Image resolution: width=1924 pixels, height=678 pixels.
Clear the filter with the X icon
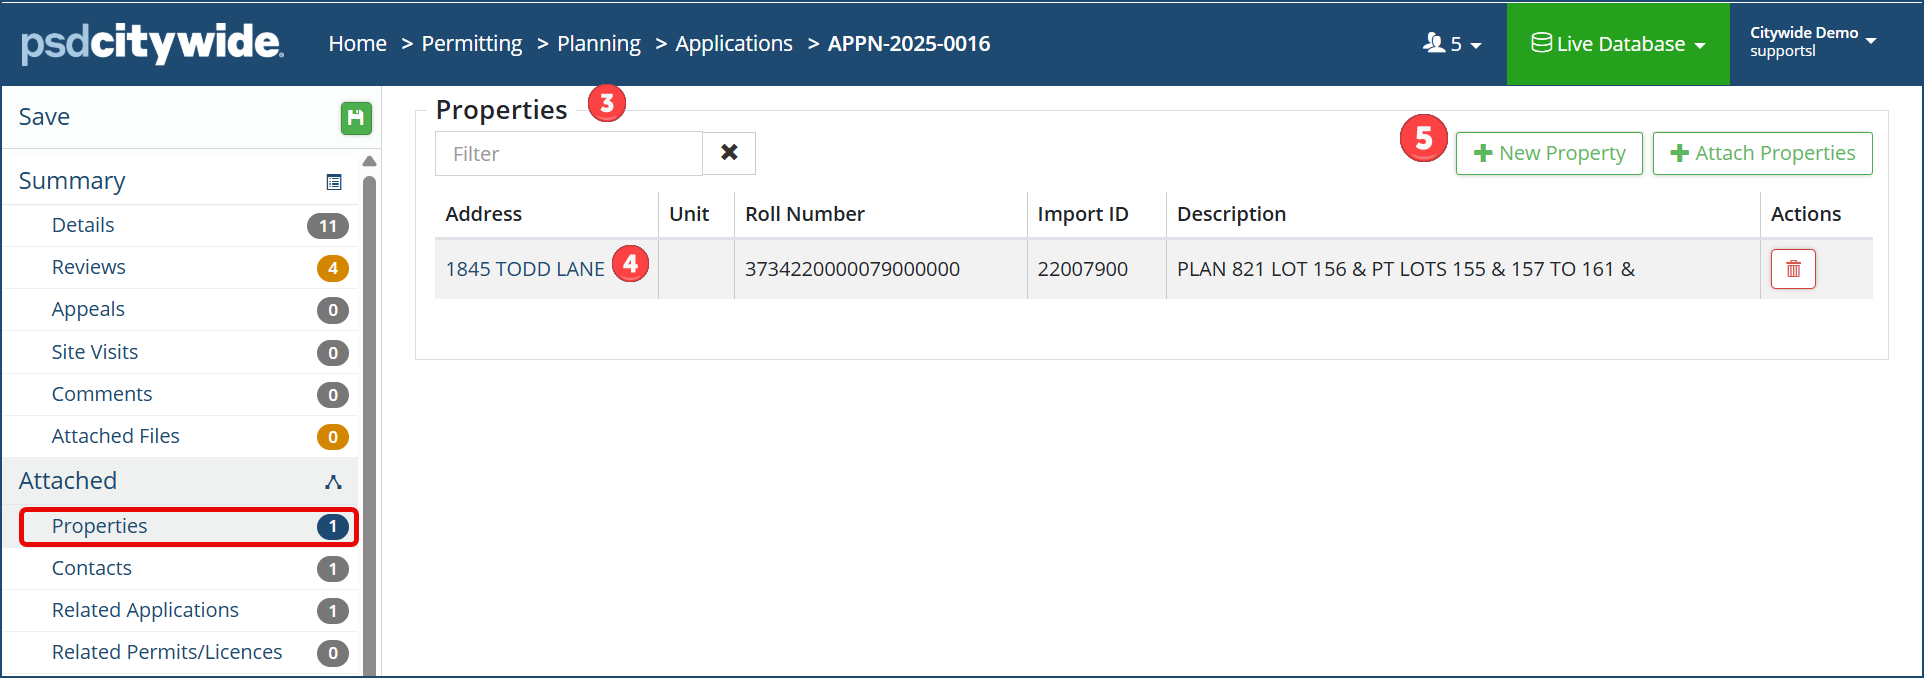pyautogui.click(x=729, y=153)
